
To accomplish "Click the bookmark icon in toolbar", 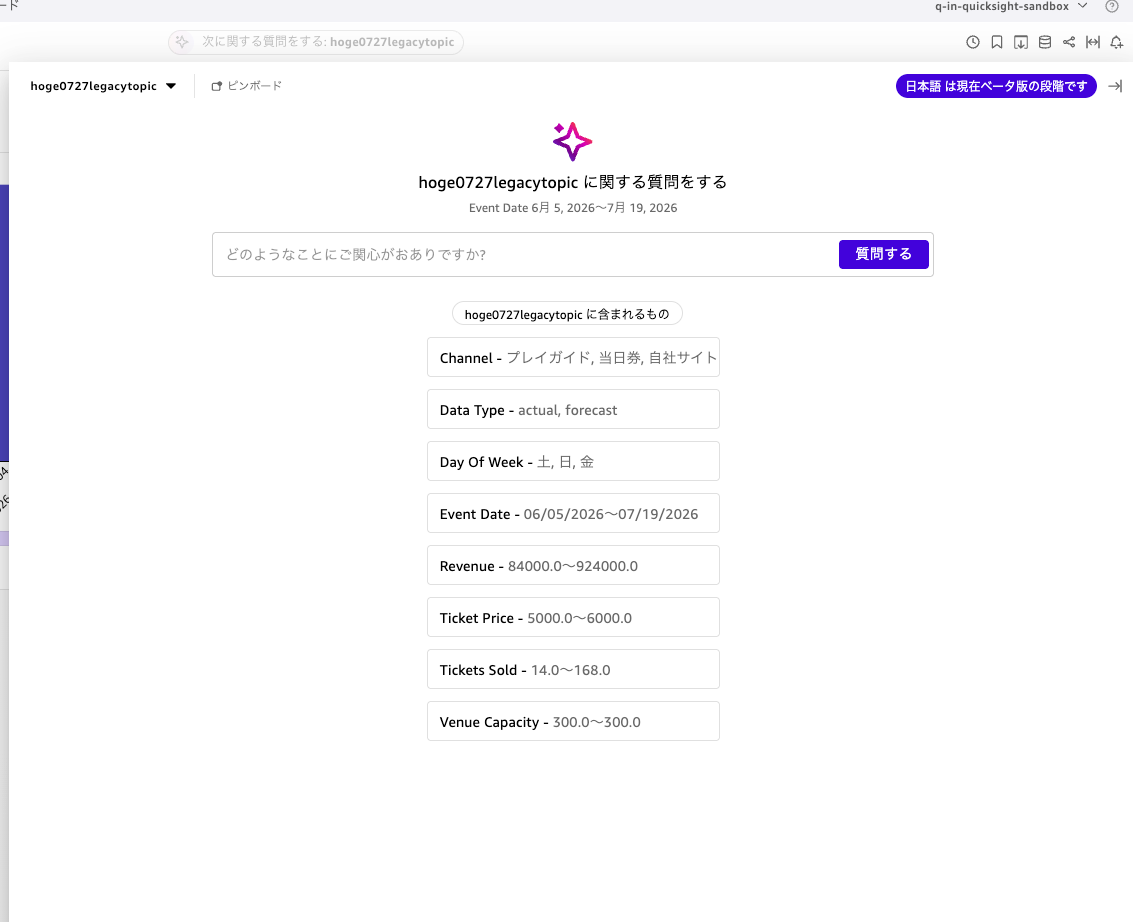I will click(996, 43).
